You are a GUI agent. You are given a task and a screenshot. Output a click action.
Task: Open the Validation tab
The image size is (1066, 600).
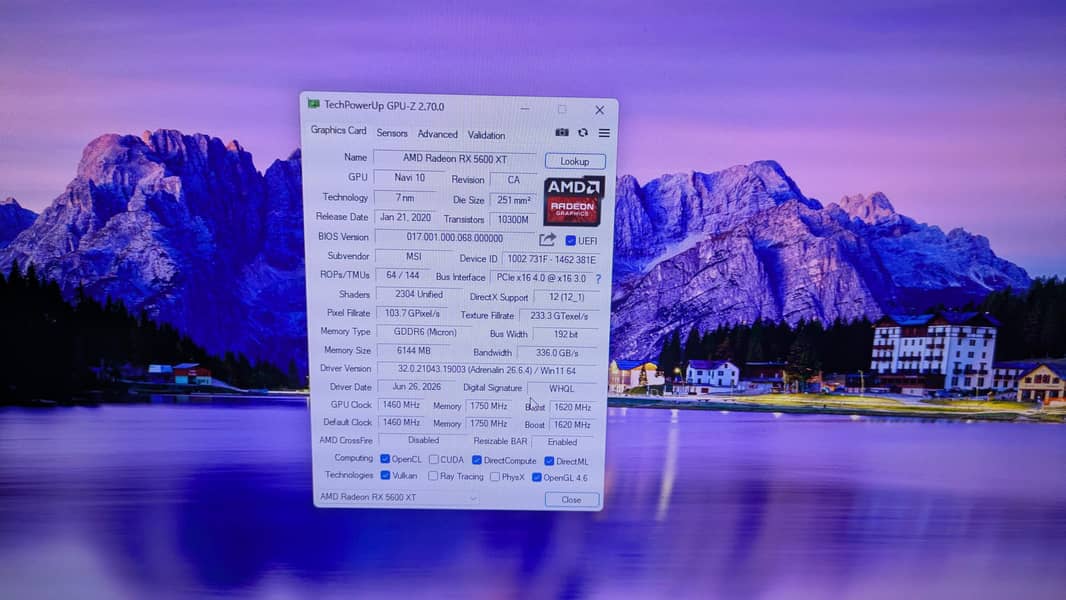[486, 135]
